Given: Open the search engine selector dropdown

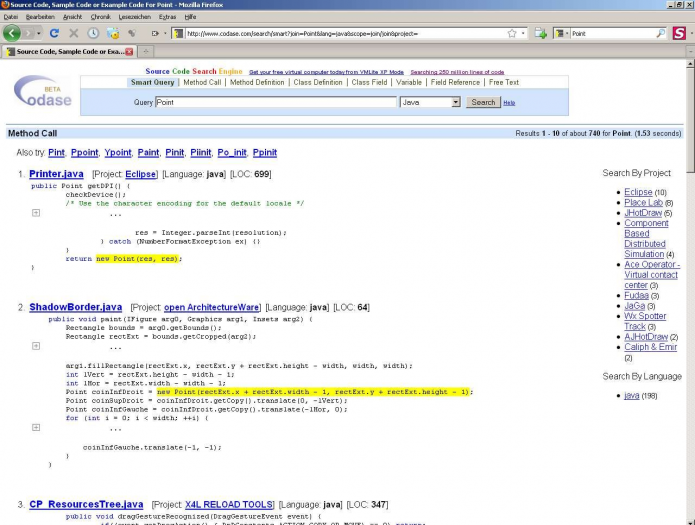Looking at the screenshot, I should [562, 33].
